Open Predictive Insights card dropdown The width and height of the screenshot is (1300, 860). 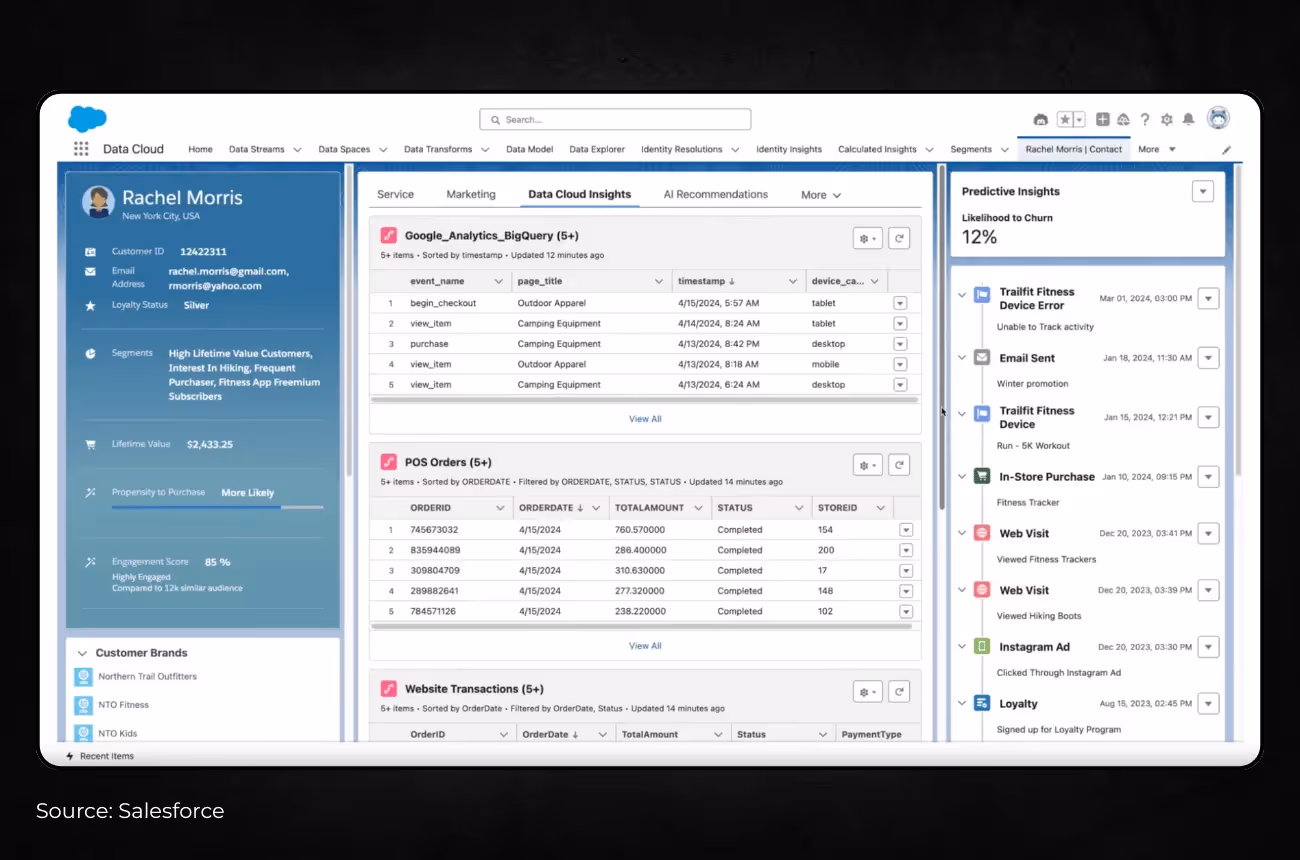(1203, 191)
